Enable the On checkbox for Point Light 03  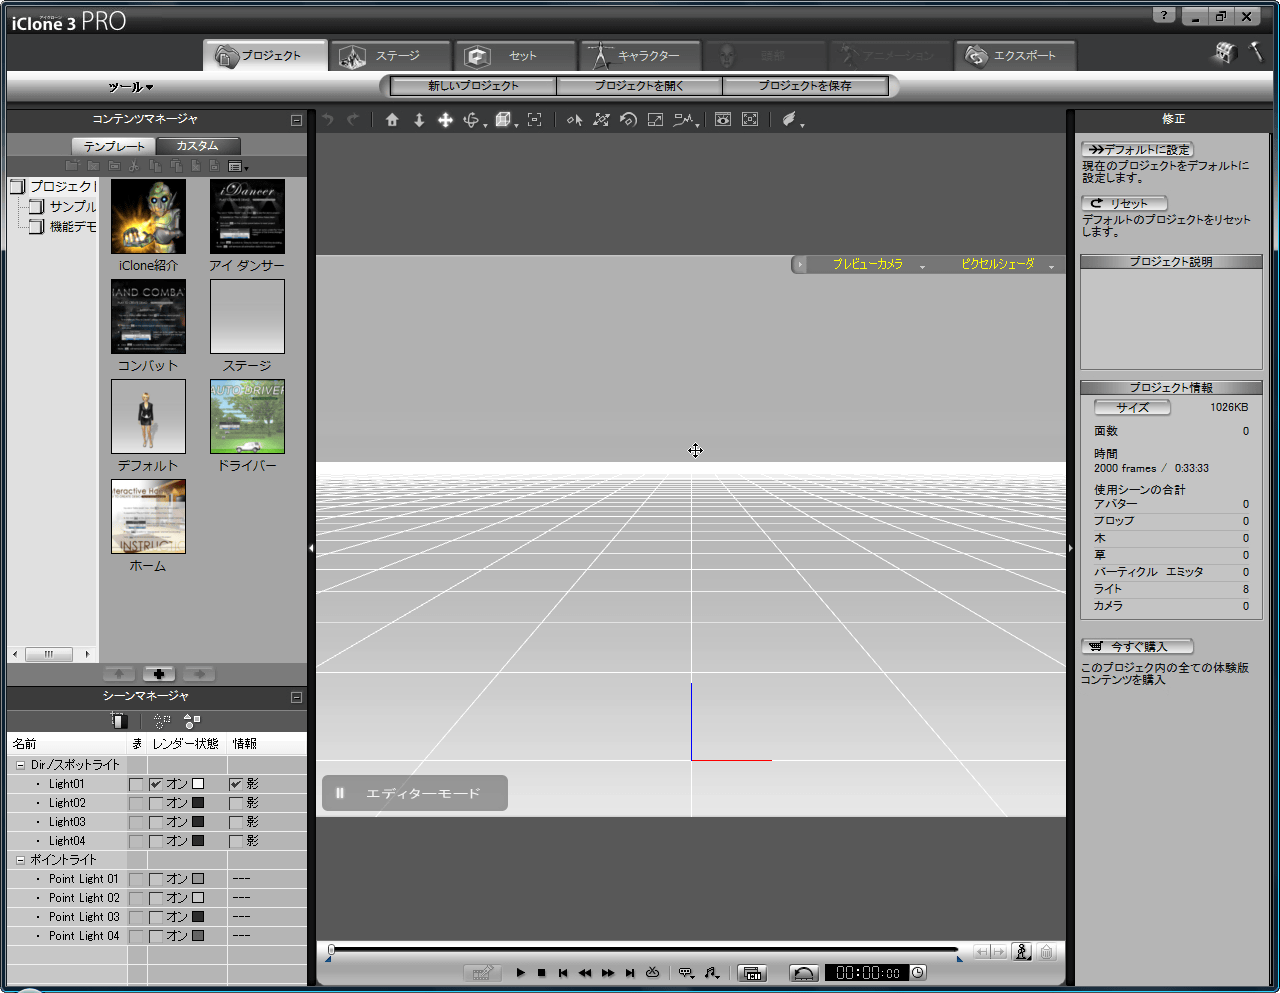[156, 917]
